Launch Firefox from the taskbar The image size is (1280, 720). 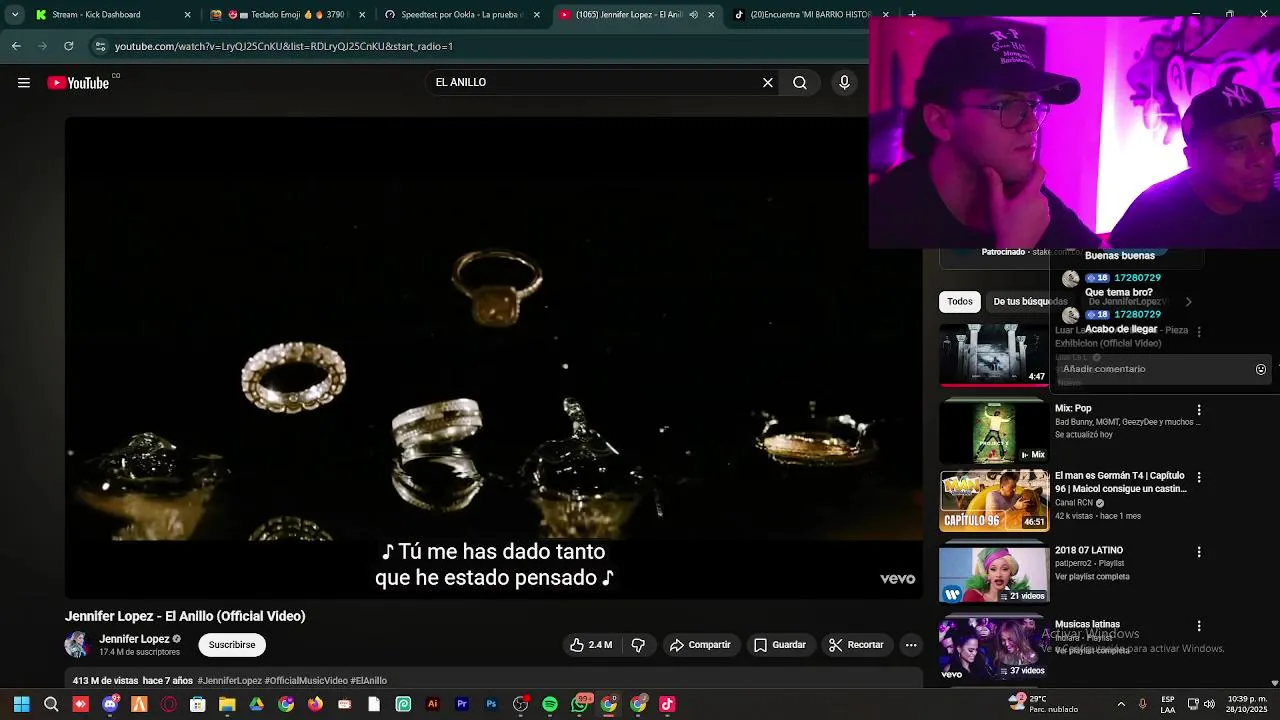click(x=315, y=704)
